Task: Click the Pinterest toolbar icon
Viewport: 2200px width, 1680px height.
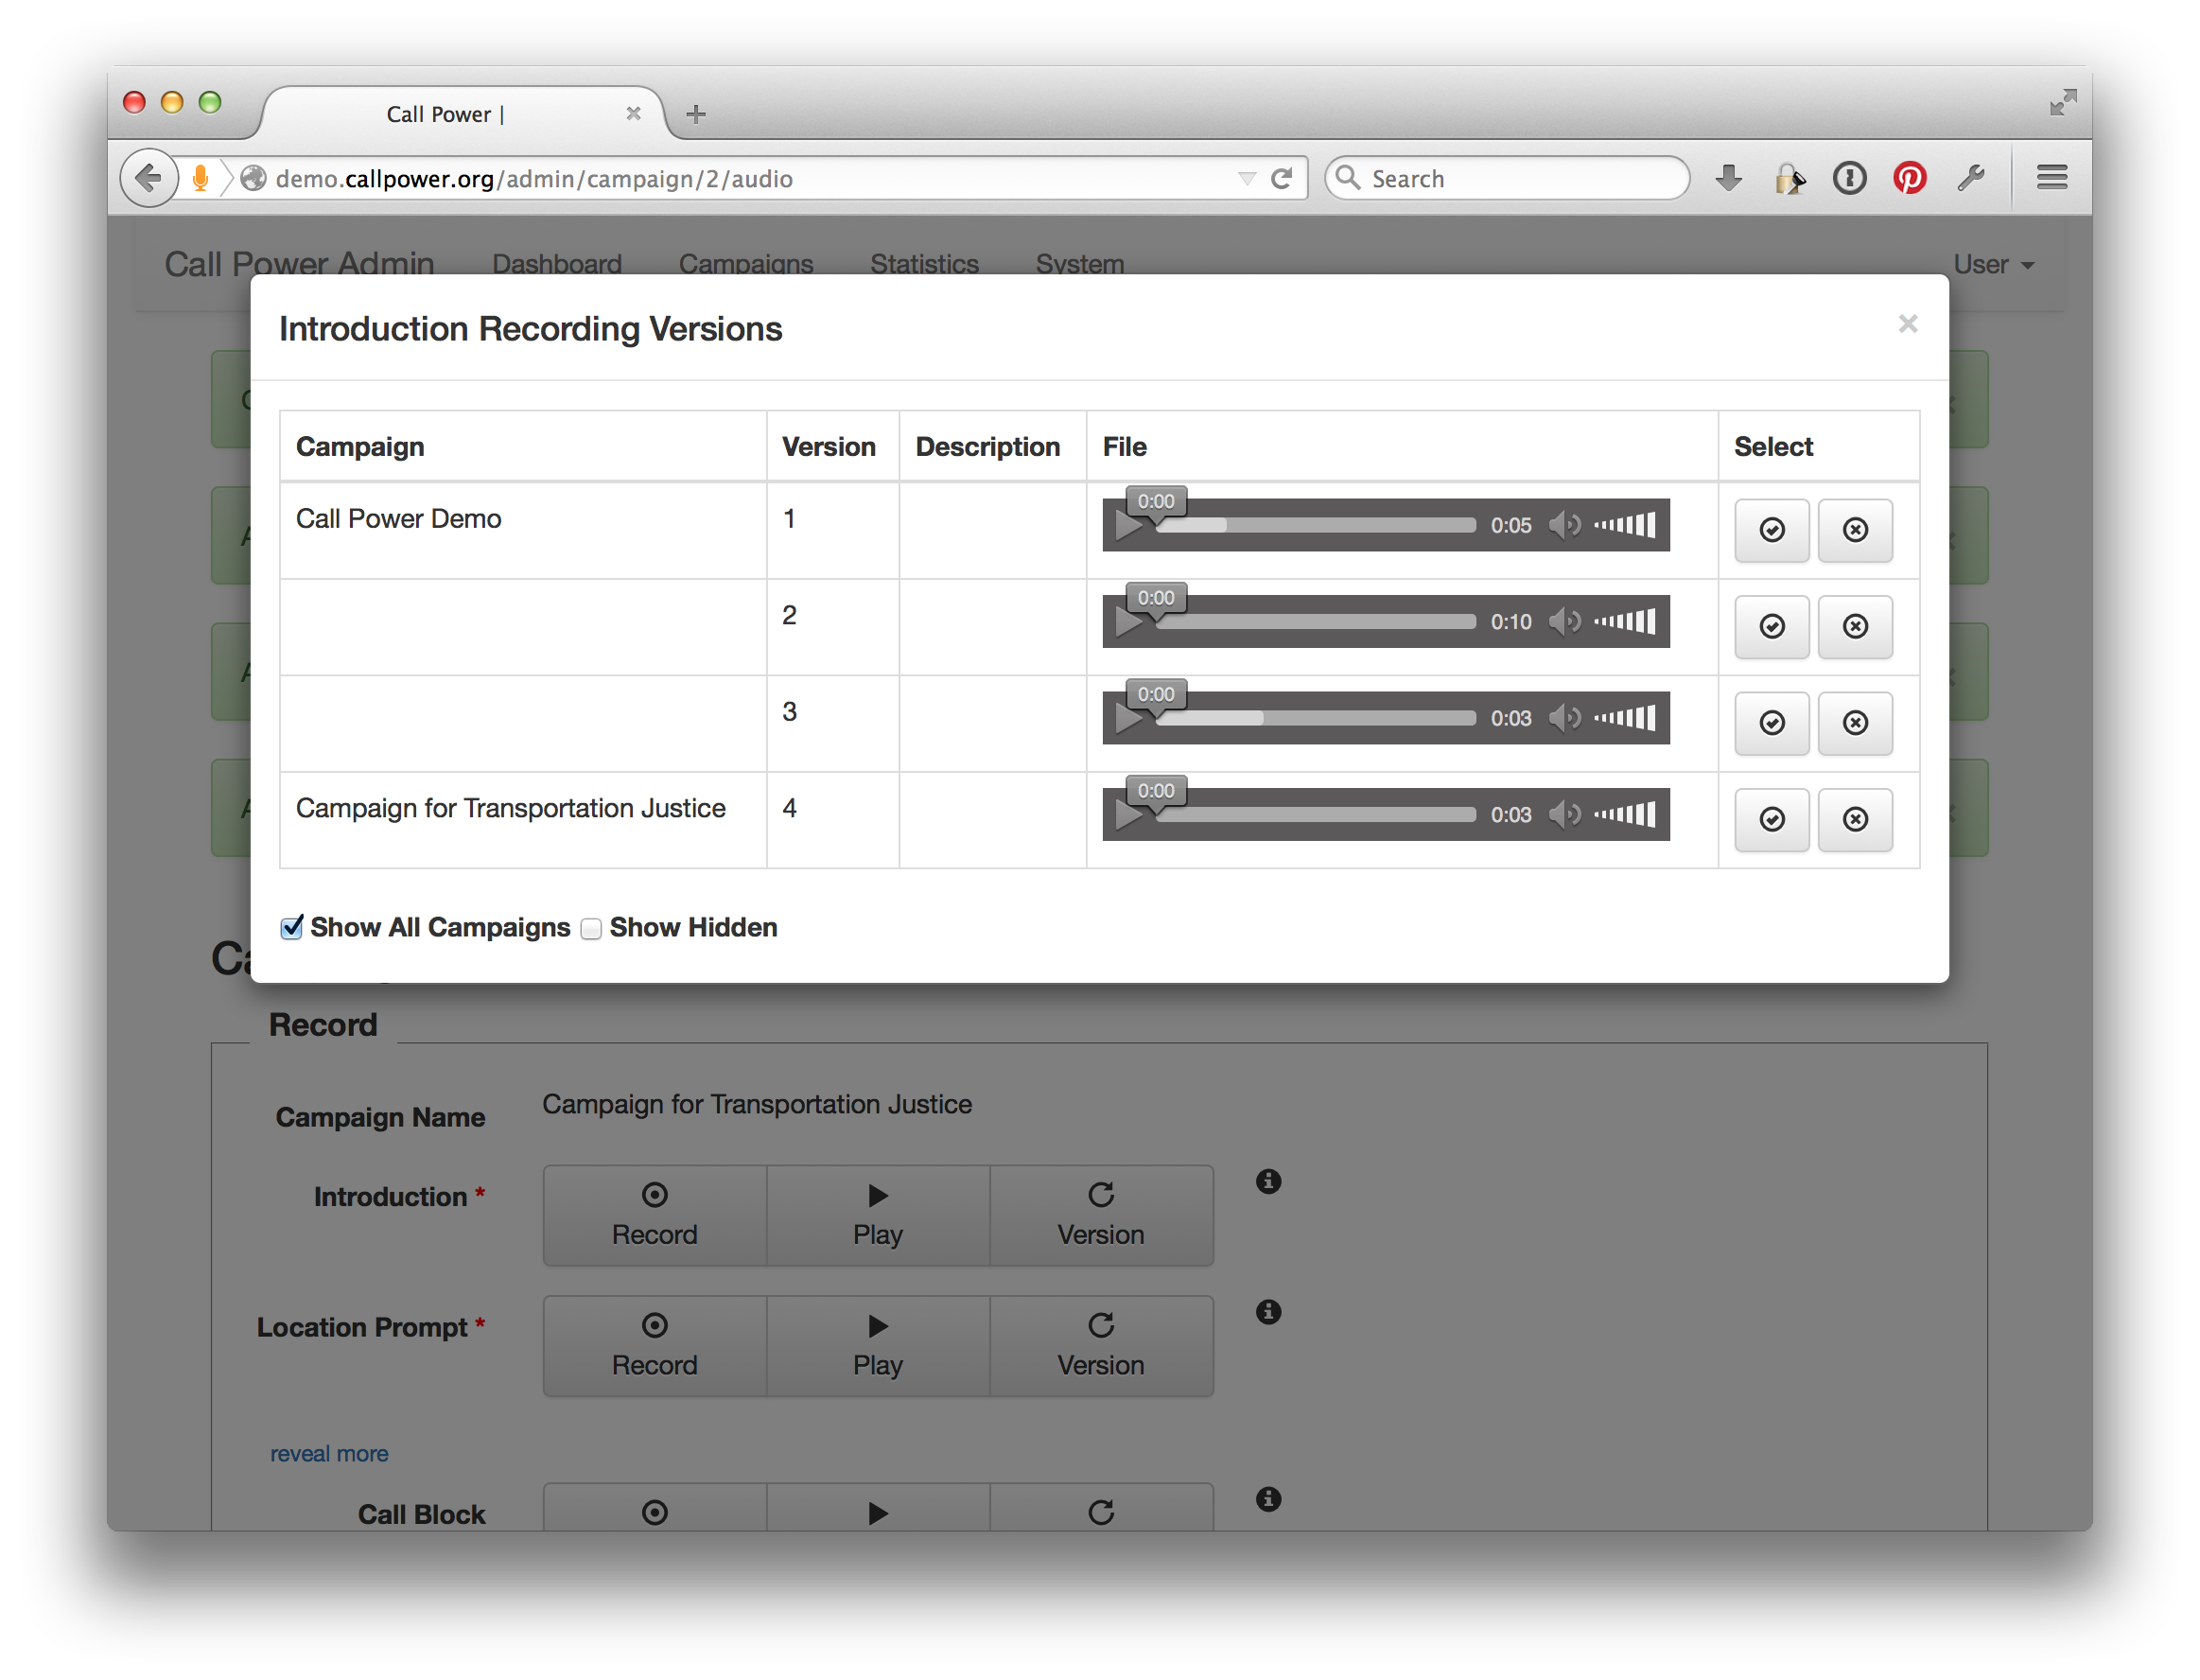Action: click(1909, 178)
